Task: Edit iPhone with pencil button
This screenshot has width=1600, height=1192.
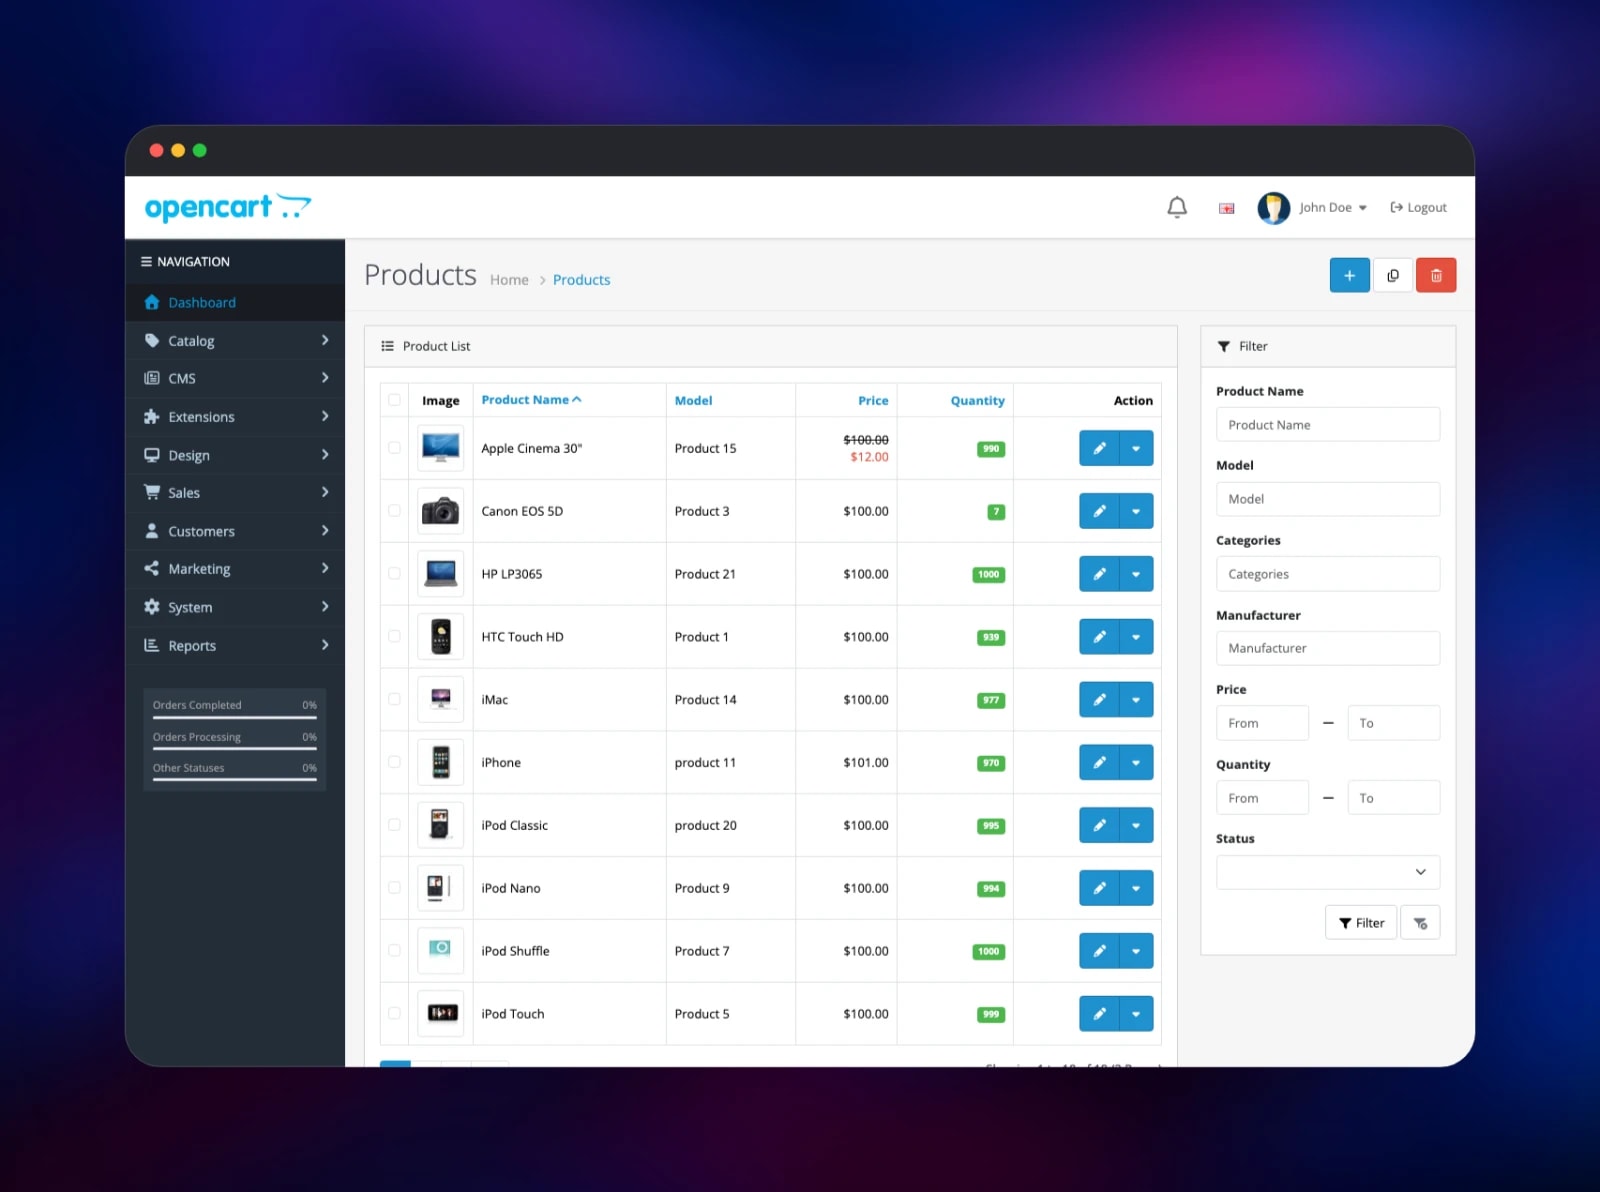Action: tap(1099, 762)
